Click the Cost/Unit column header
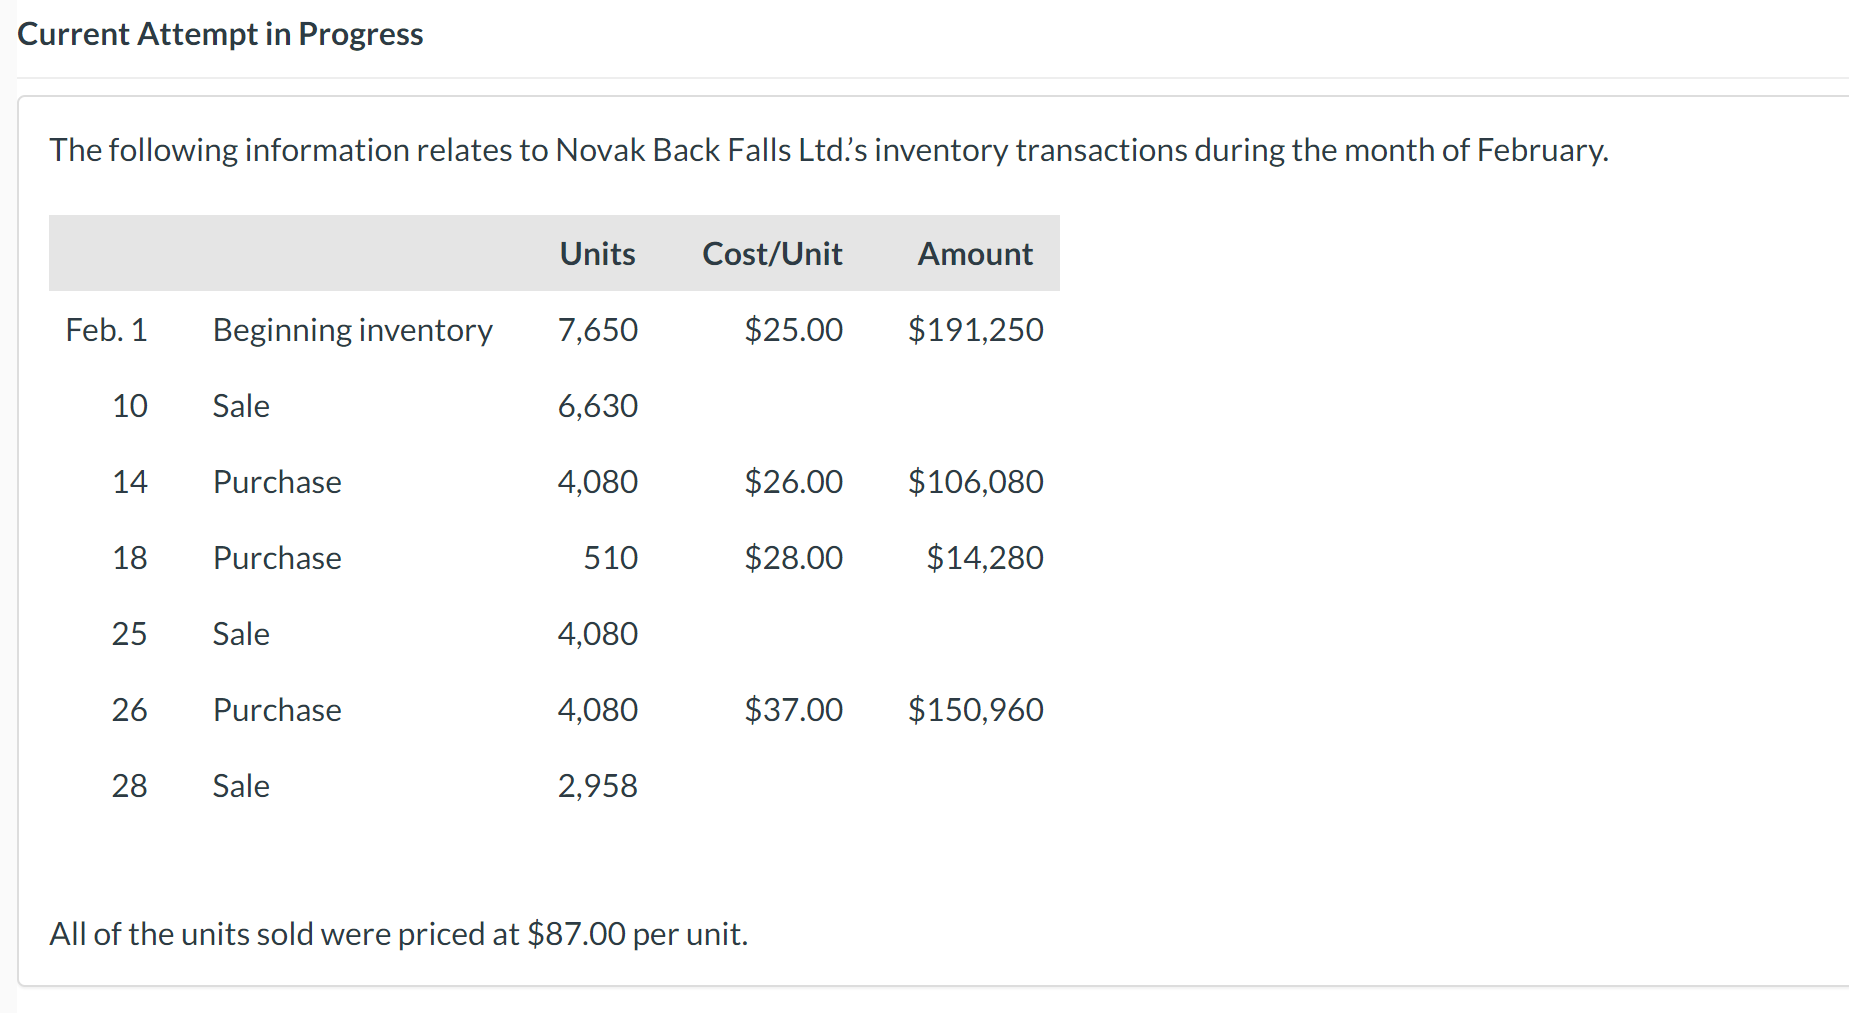Viewport: 1849px width, 1013px height. [772, 254]
